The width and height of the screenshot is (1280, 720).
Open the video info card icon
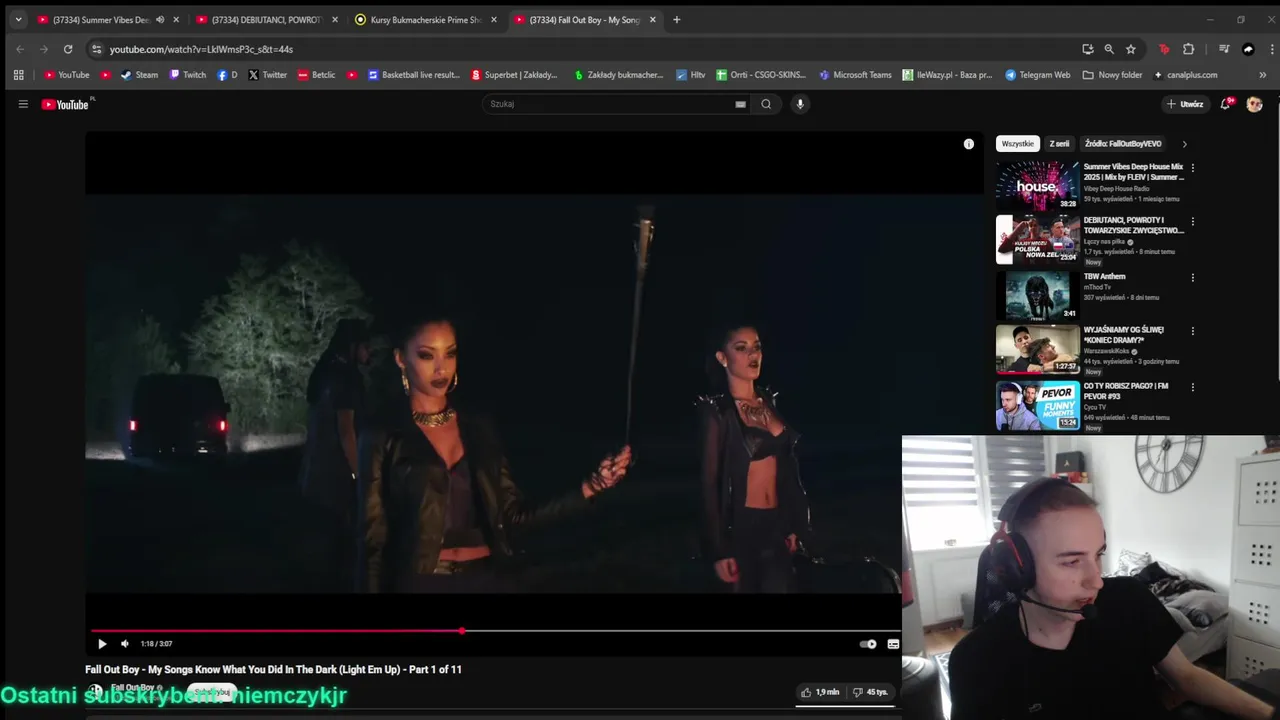click(x=968, y=144)
